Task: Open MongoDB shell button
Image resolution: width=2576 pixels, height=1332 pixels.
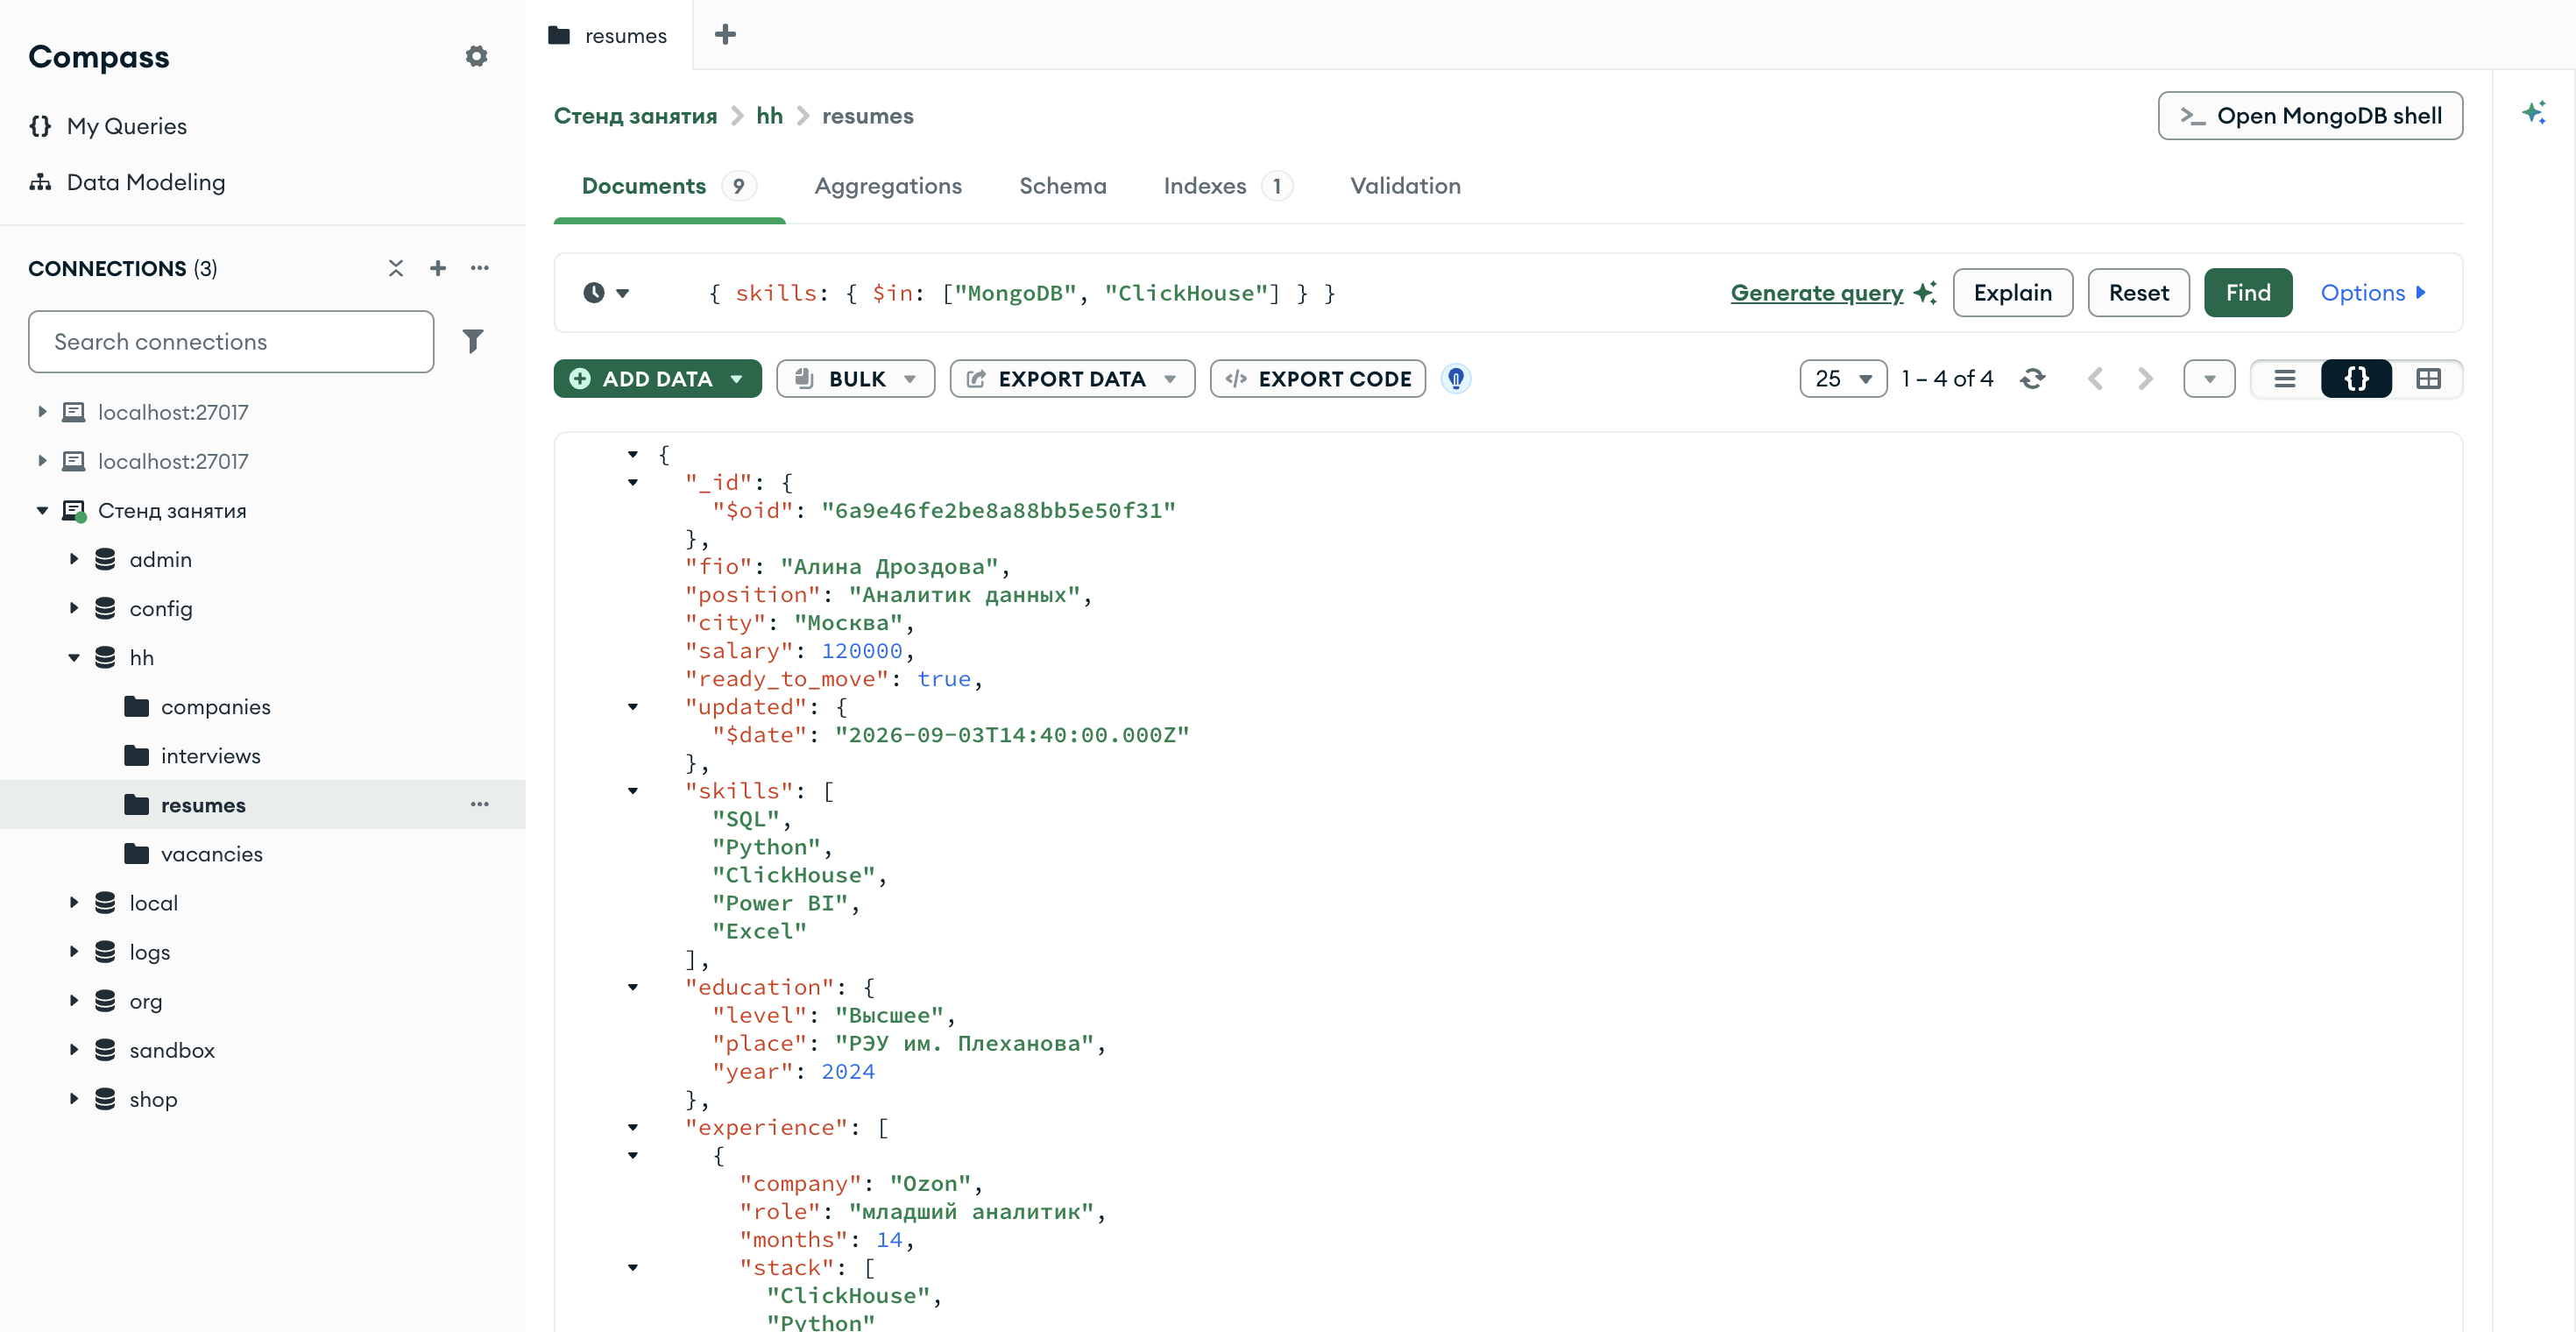Action: pyautogui.click(x=2310, y=116)
